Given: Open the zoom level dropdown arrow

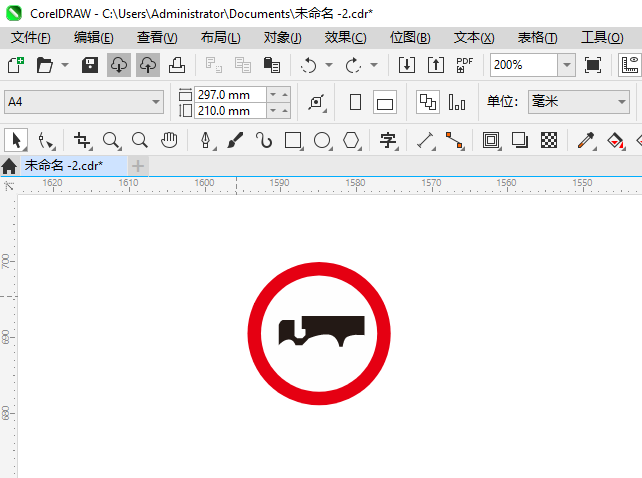Looking at the screenshot, I should pyautogui.click(x=567, y=65).
